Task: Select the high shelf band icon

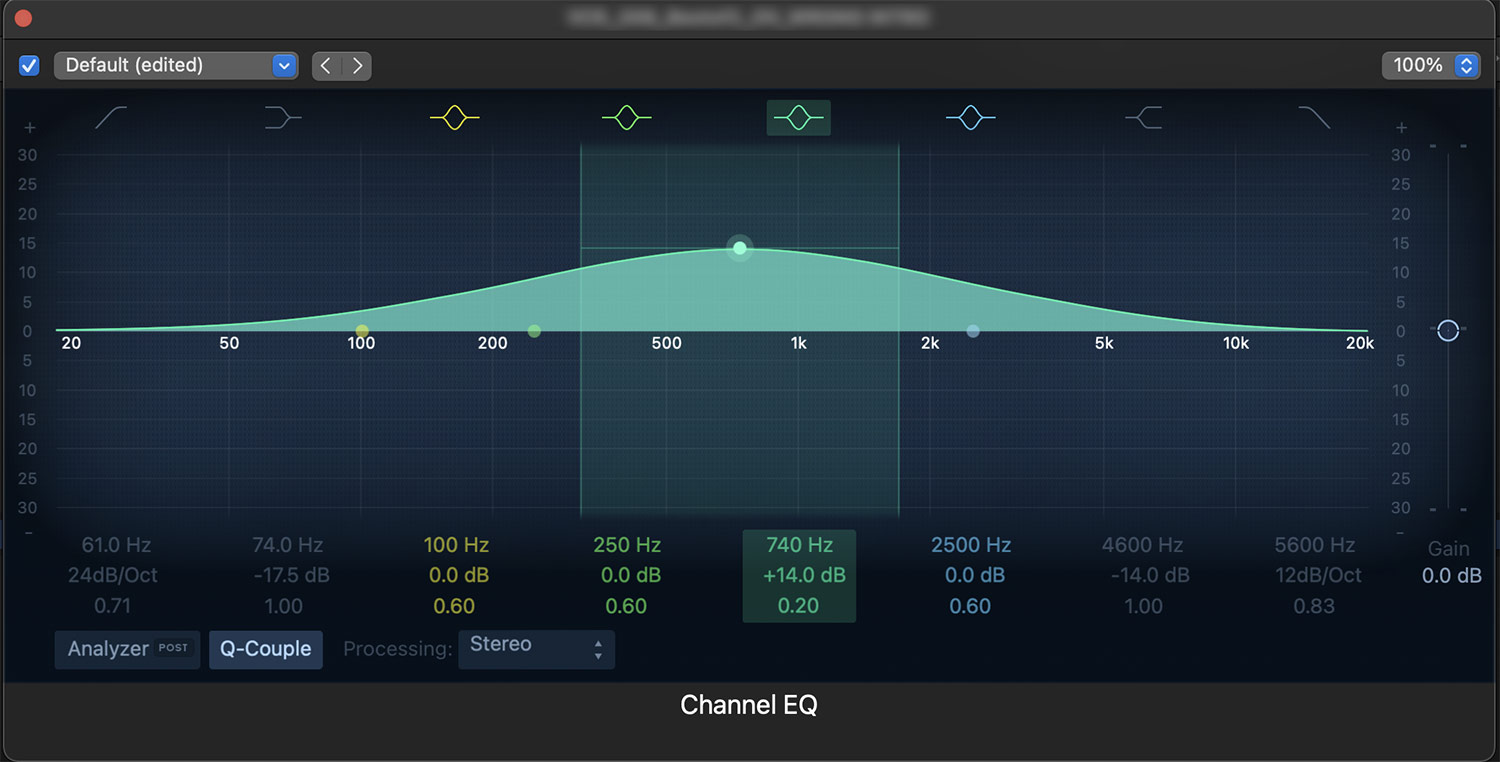Action: tap(1142, 117)
